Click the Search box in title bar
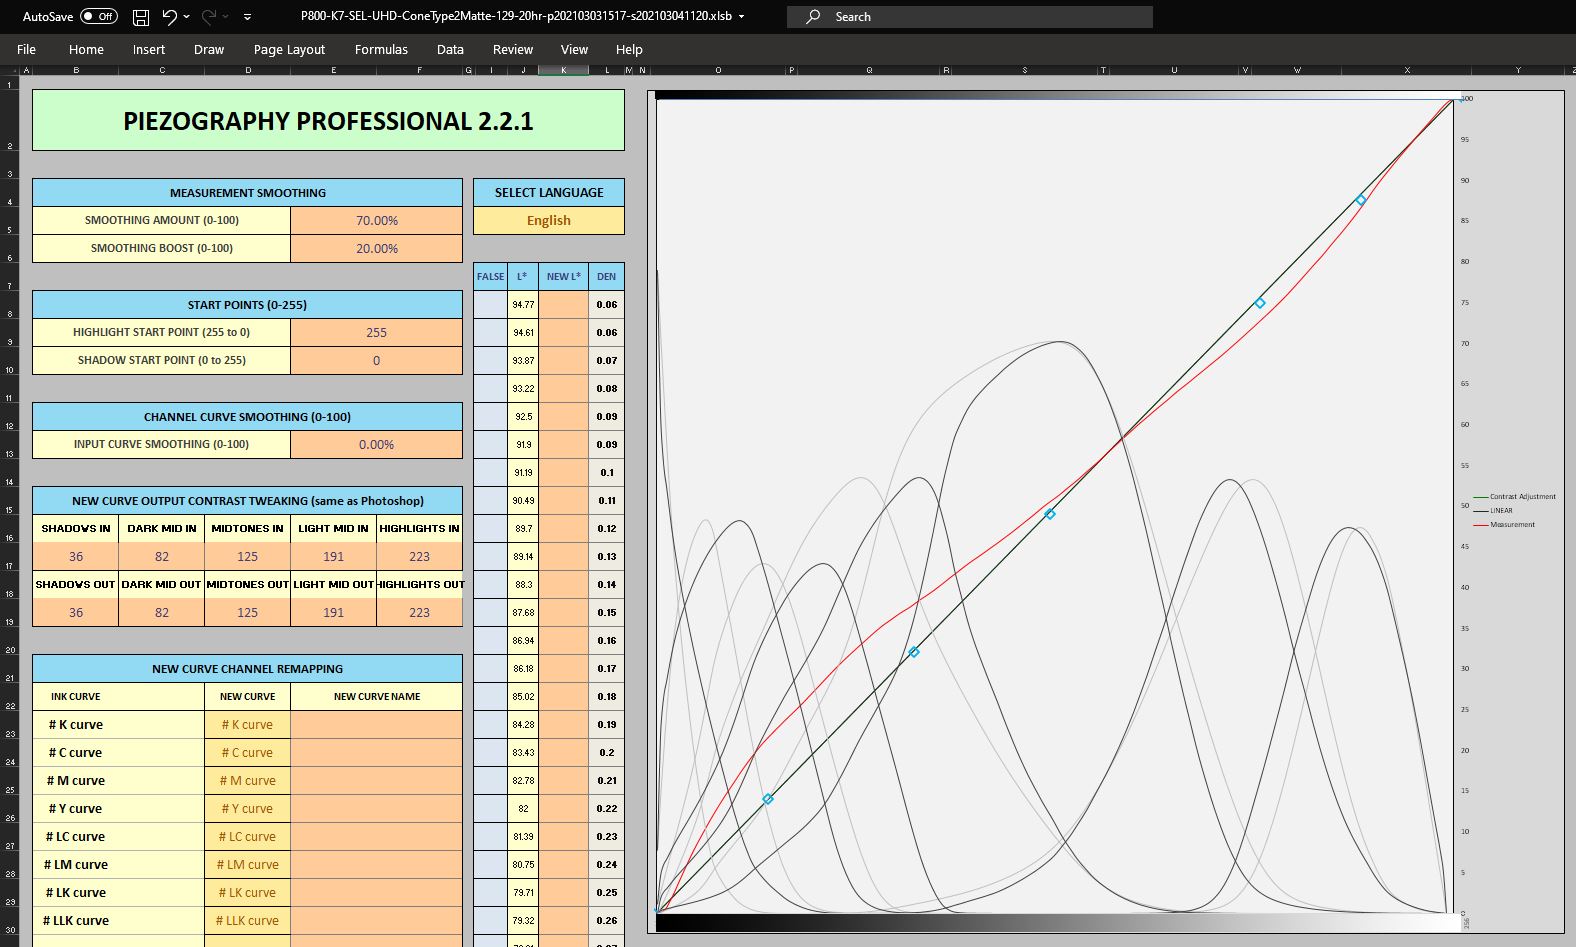The width and height of the screenshot is (1576, 947). click(969, 17)
